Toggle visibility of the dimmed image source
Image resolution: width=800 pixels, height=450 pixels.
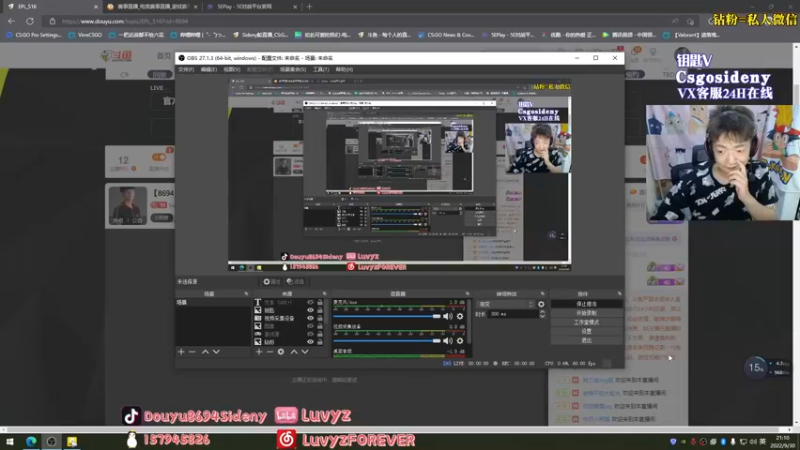(310, 326)
